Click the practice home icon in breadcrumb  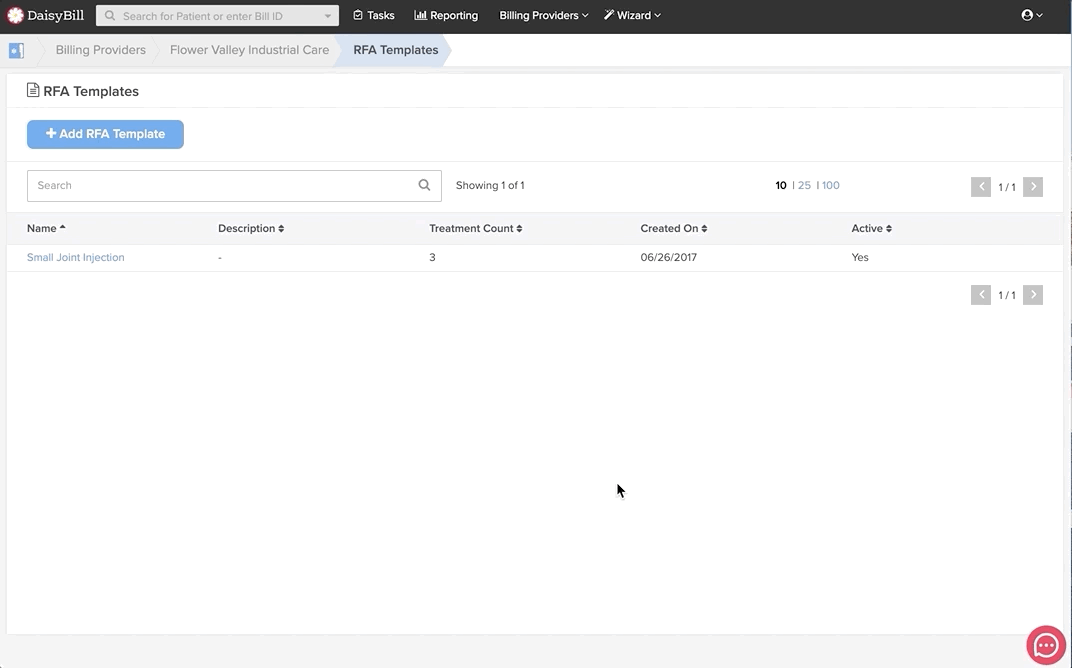16,50
